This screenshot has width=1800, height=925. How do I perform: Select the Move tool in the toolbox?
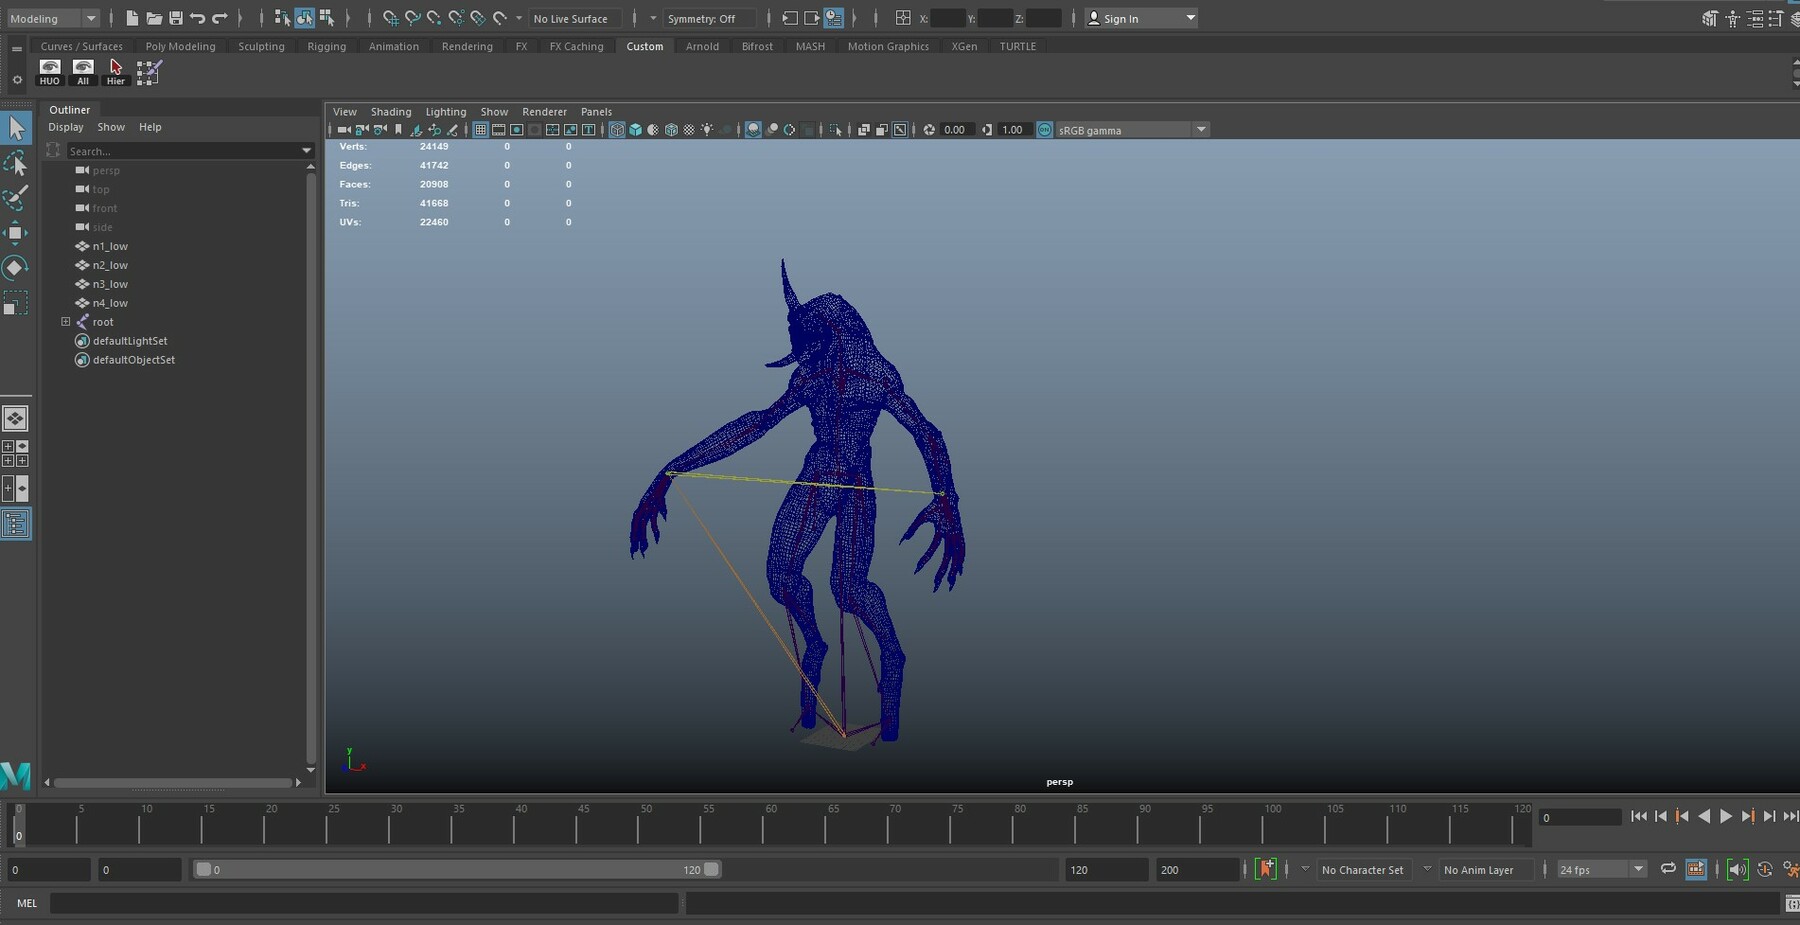15,233
